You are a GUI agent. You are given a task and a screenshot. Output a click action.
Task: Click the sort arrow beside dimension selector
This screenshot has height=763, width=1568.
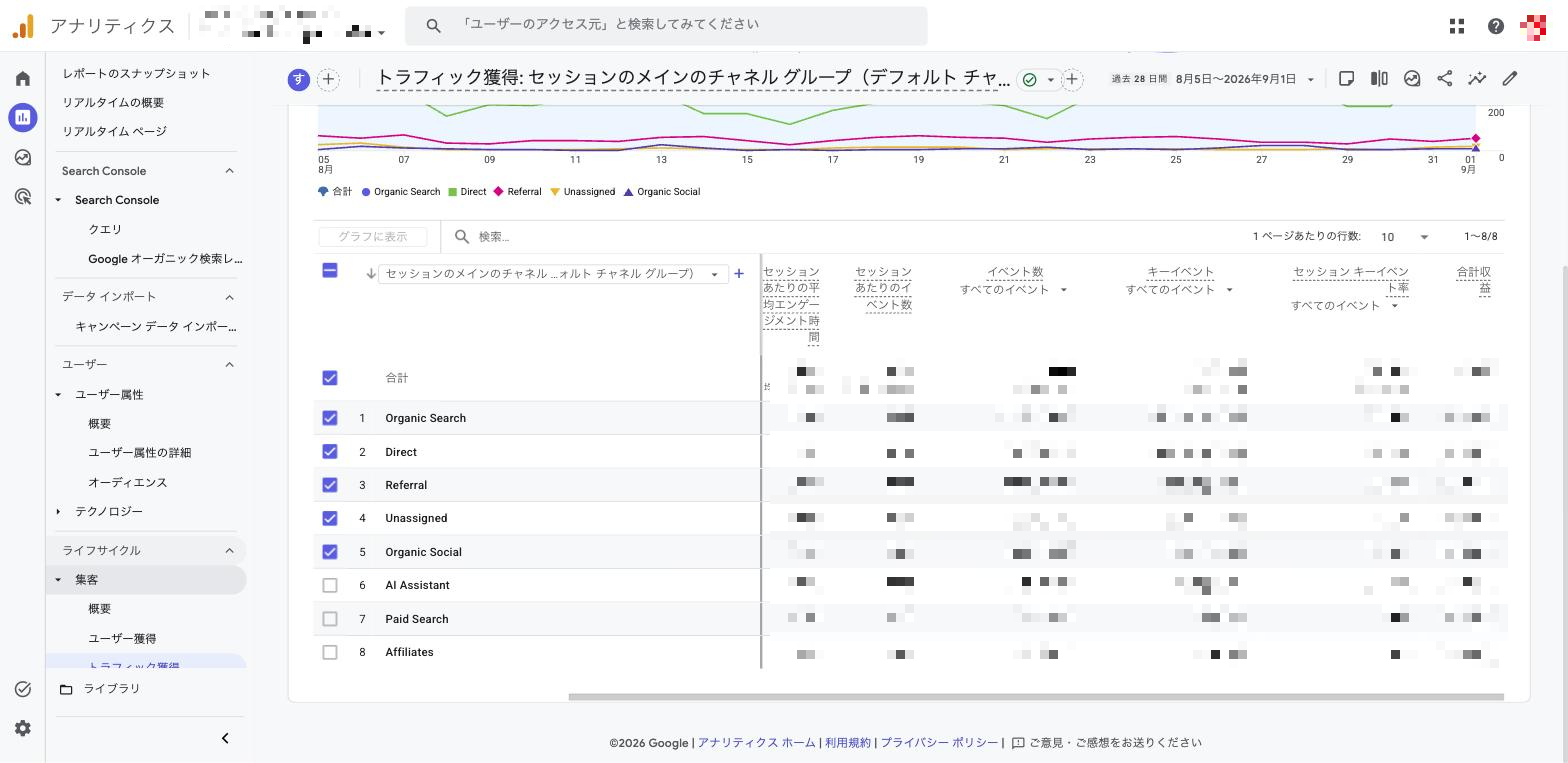pos(371,273)
